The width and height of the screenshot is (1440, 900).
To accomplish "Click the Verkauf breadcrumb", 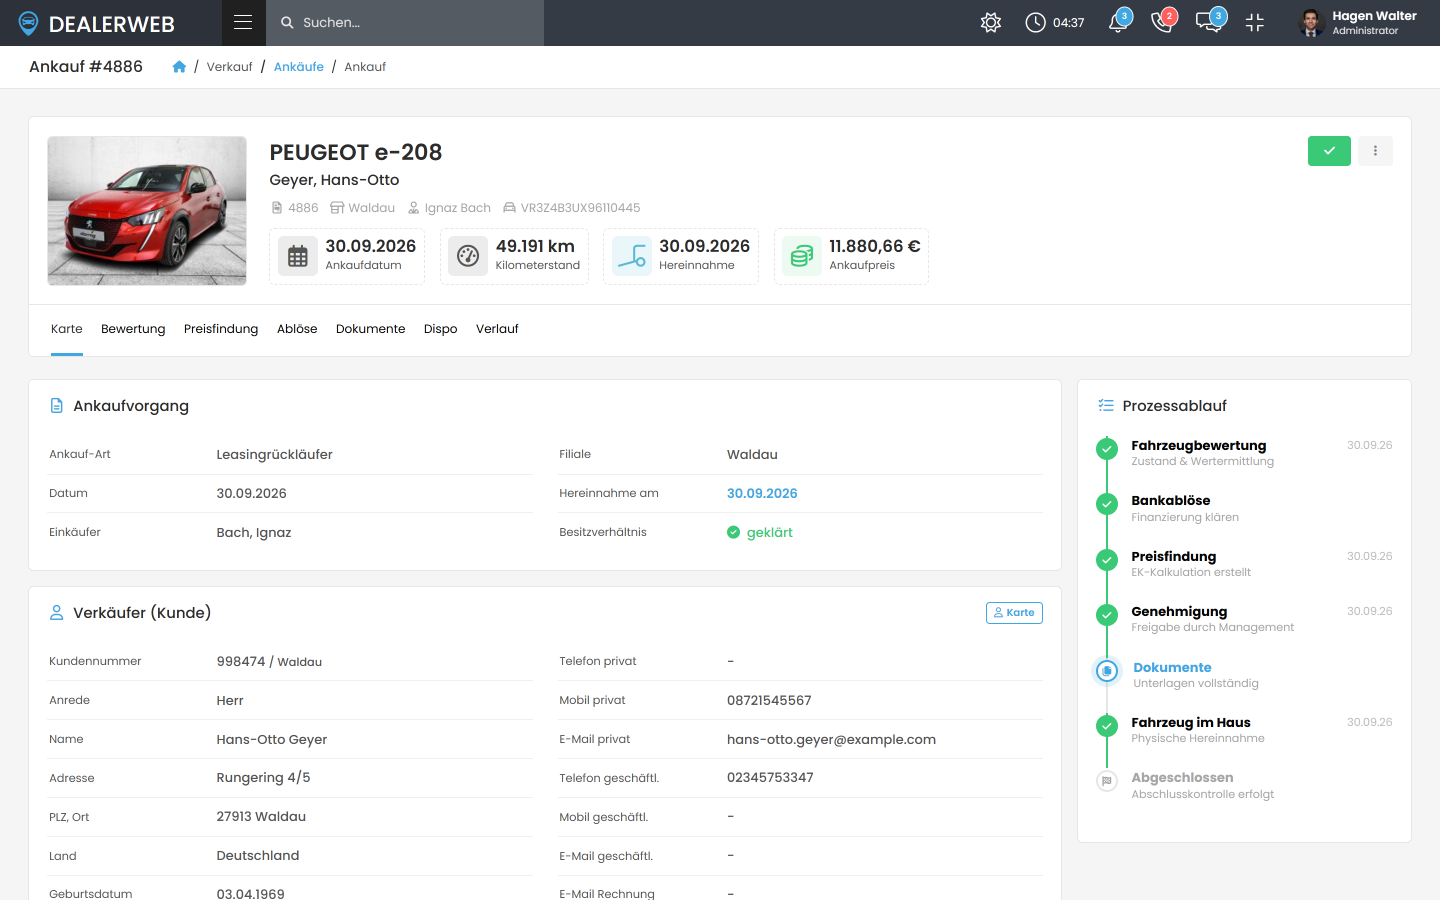I will coord(230,67).
